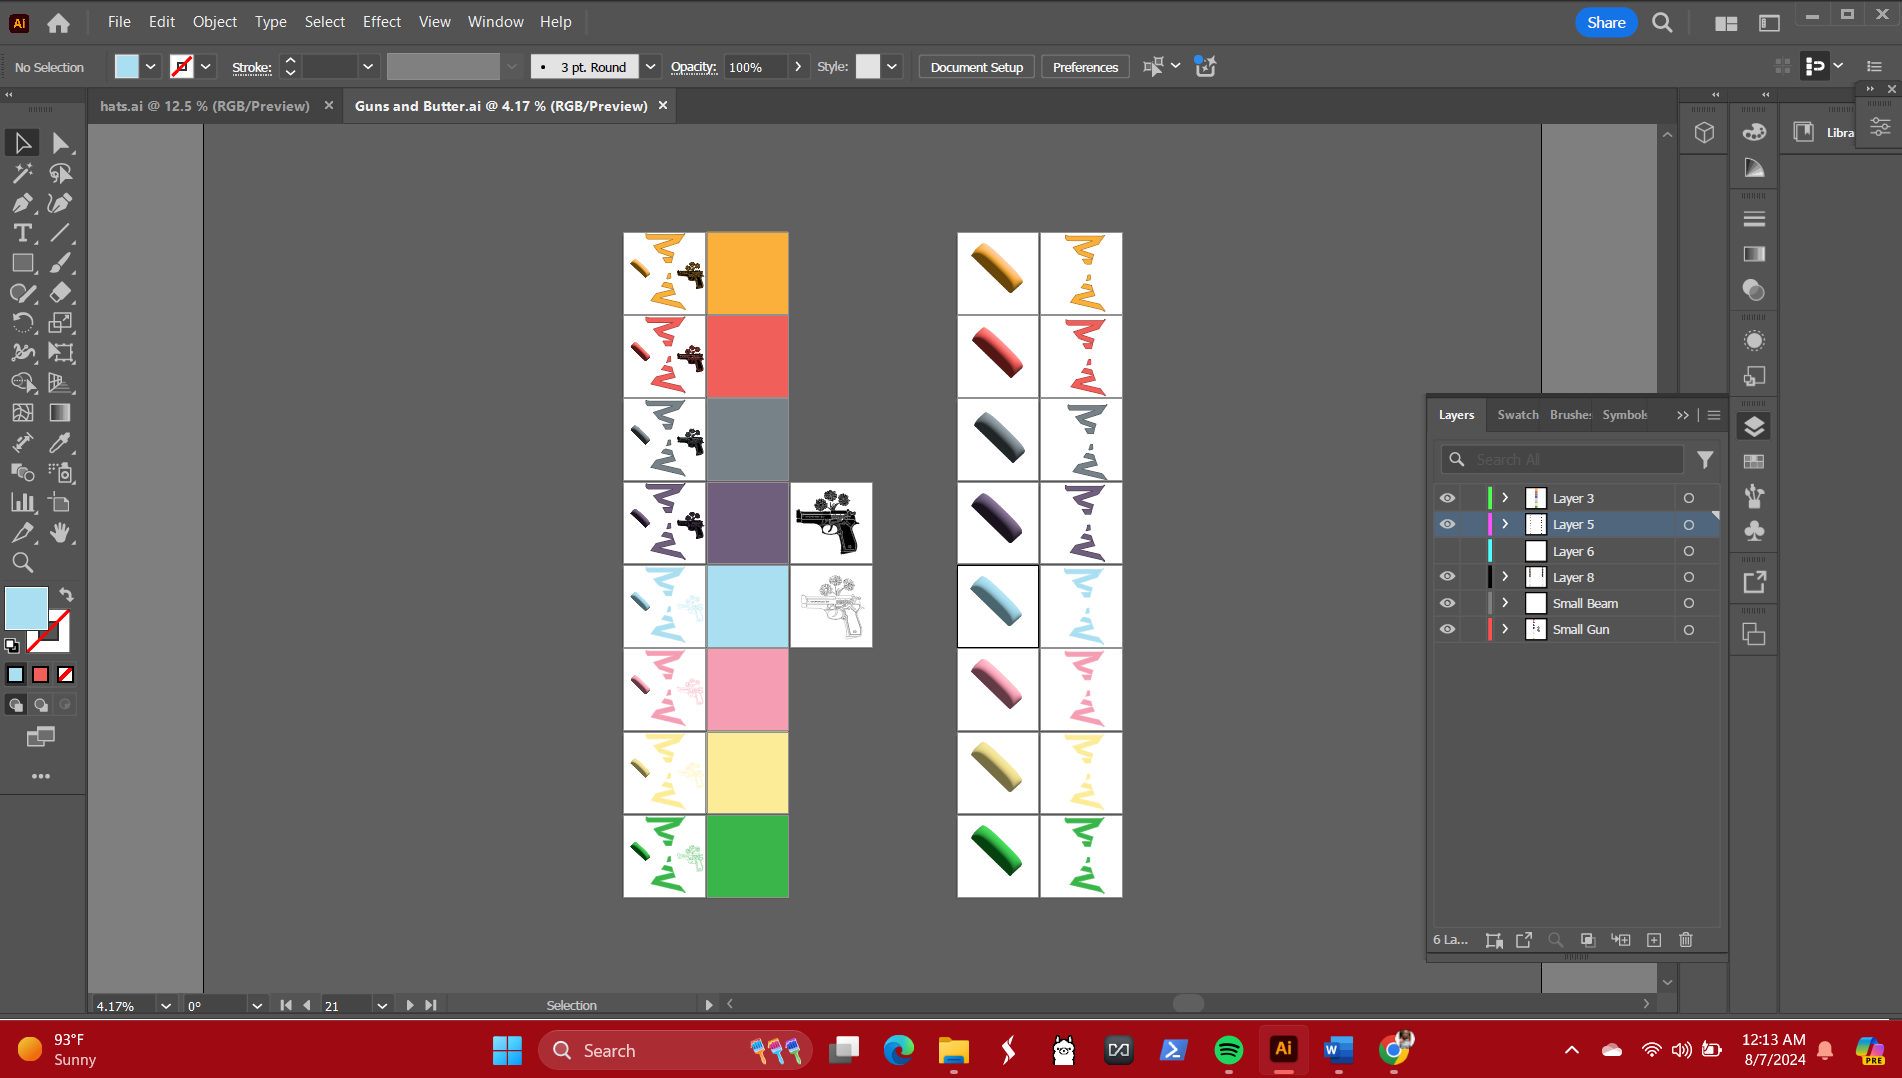Toggle visibility of Small Gun layer
Viewport: 1902px width, 1078px height.
[x=1447, y=629]
